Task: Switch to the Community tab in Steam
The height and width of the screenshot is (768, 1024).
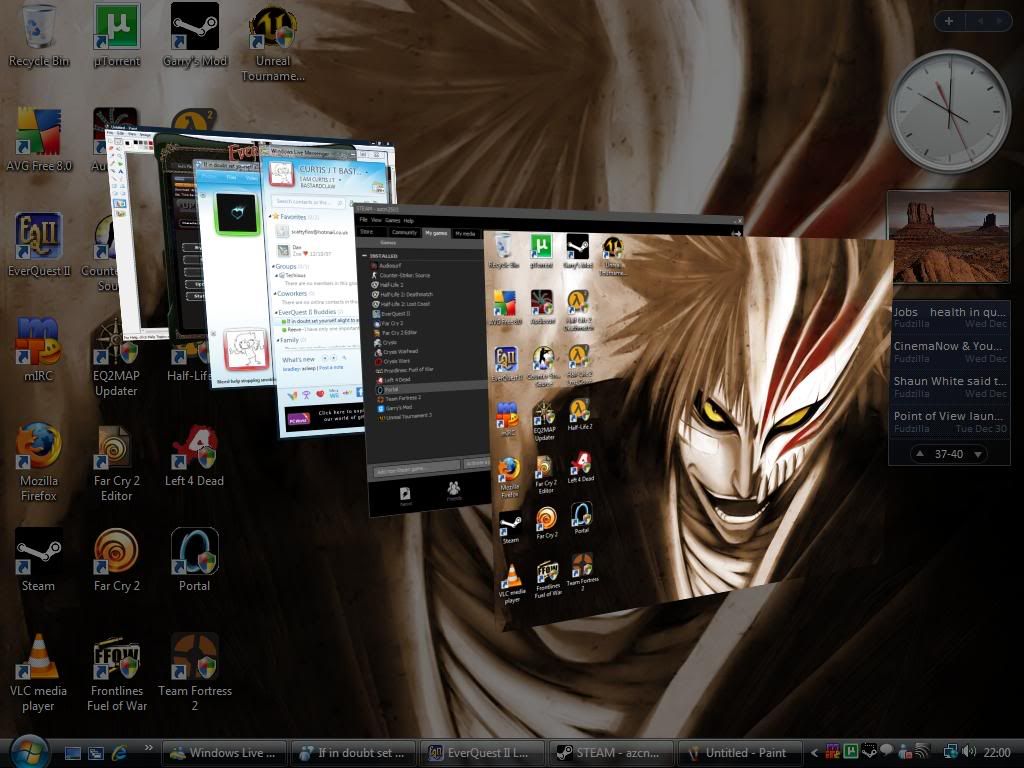Action: [x=404, y=232]
